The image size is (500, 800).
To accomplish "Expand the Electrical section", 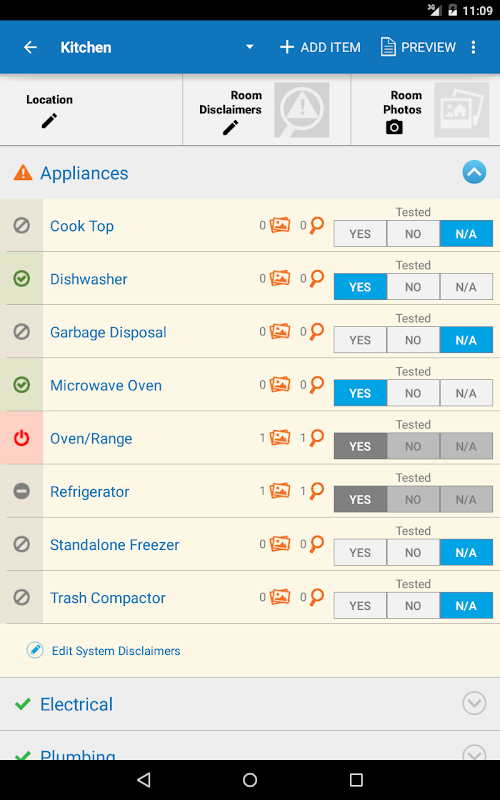I will coord(474,704).
